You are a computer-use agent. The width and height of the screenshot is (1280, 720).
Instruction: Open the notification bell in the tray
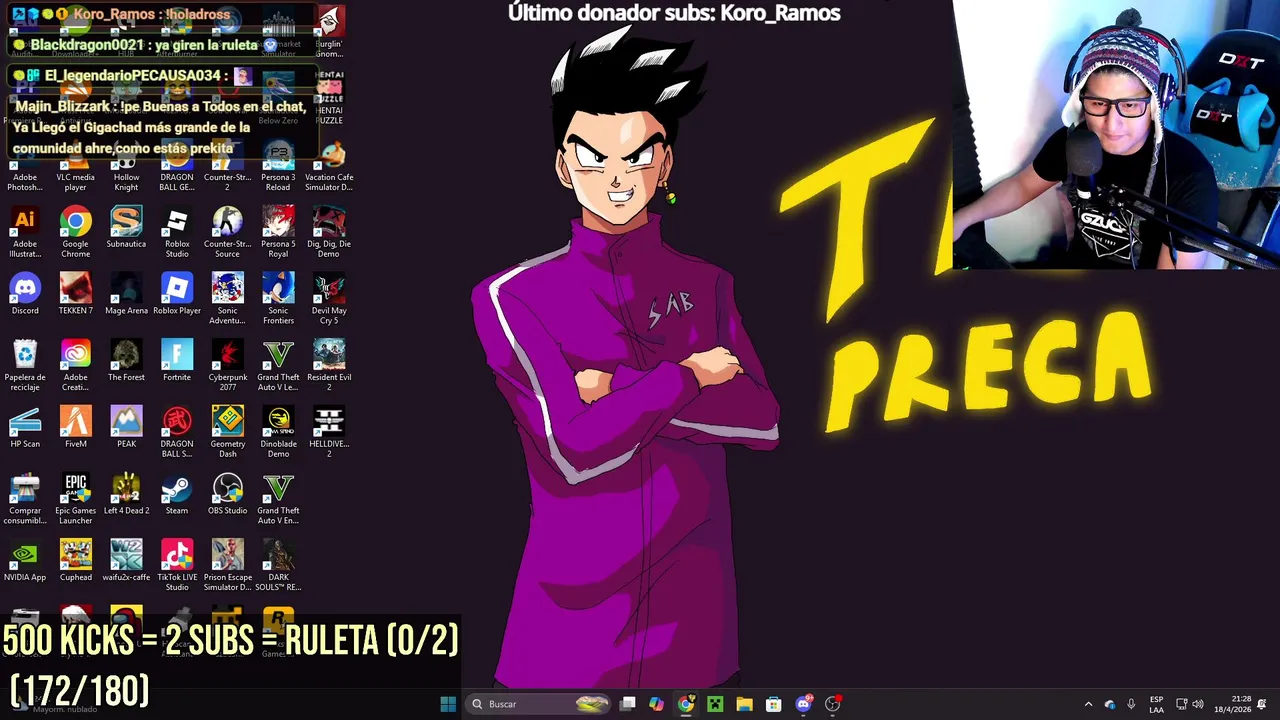(1262, 704)
